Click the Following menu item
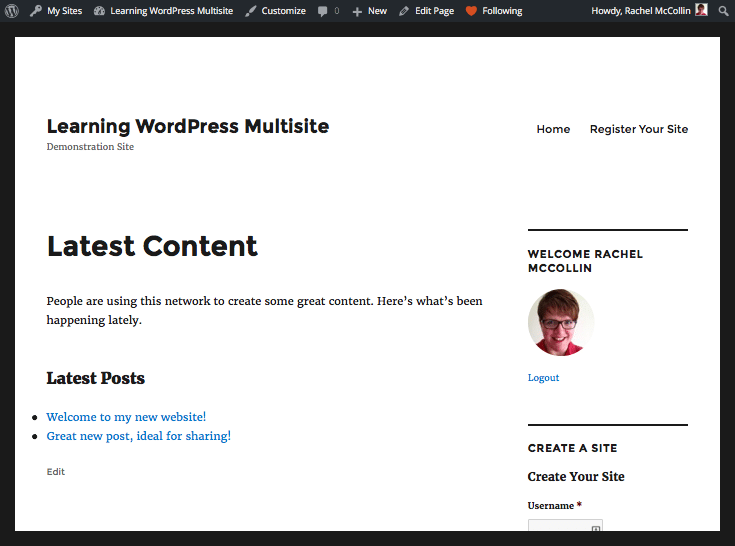Screen dimensions: 735x546 (x=494, y=10)
